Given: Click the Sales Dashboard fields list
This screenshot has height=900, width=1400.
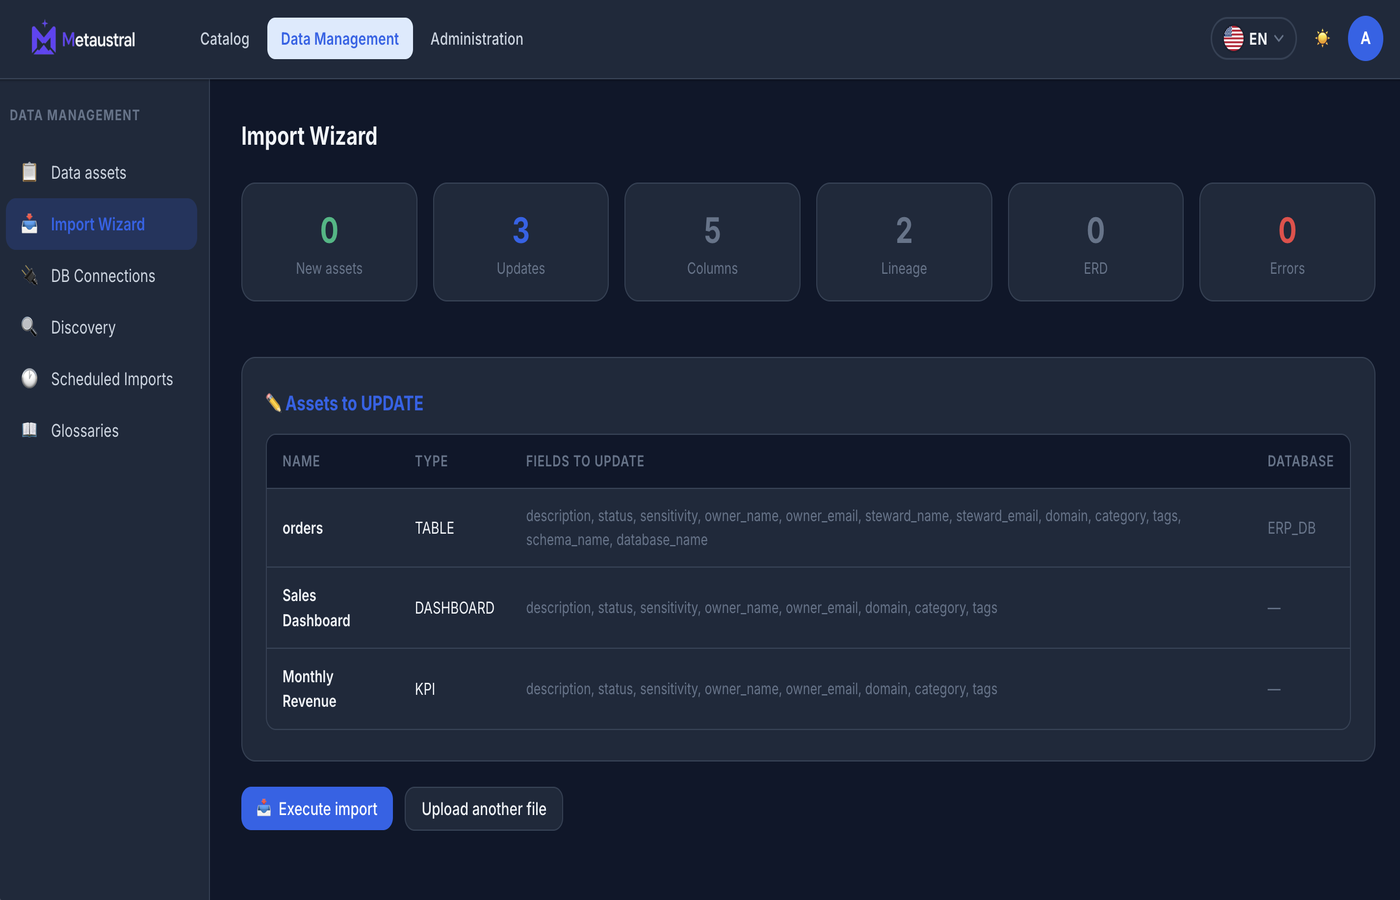Looking at the screenshot, I should click(761, 608).
